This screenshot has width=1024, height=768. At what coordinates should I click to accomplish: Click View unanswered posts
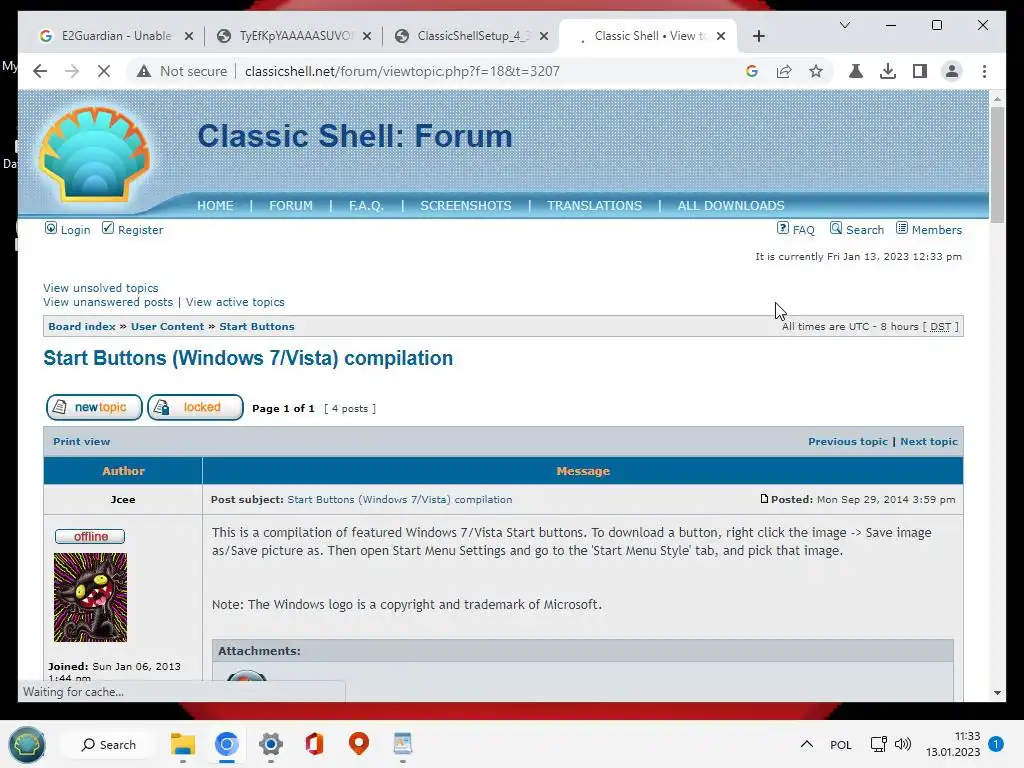pyautogui.click(x=108, y=302)
